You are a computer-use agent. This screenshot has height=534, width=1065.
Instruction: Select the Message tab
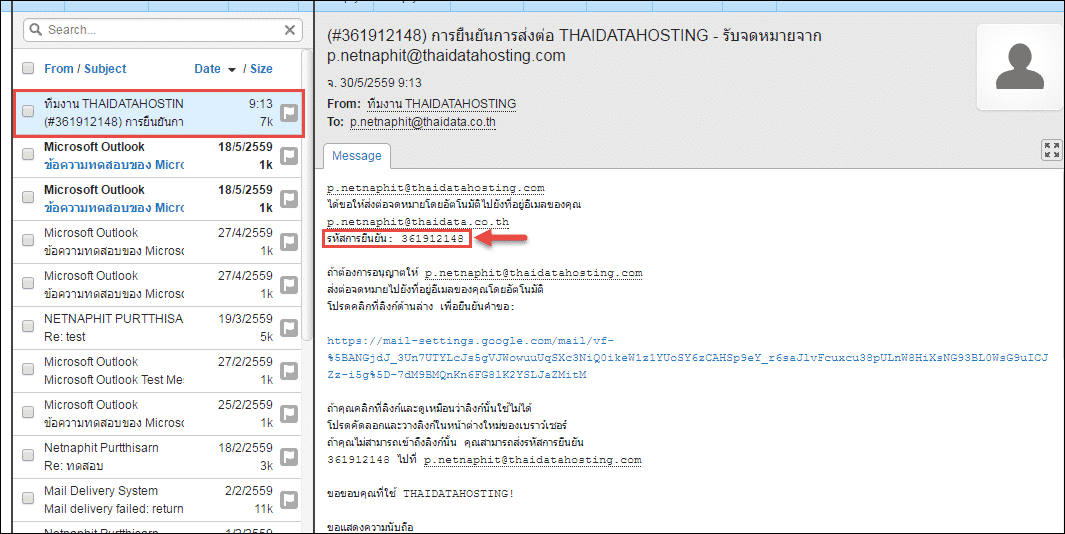click(357, 156)
